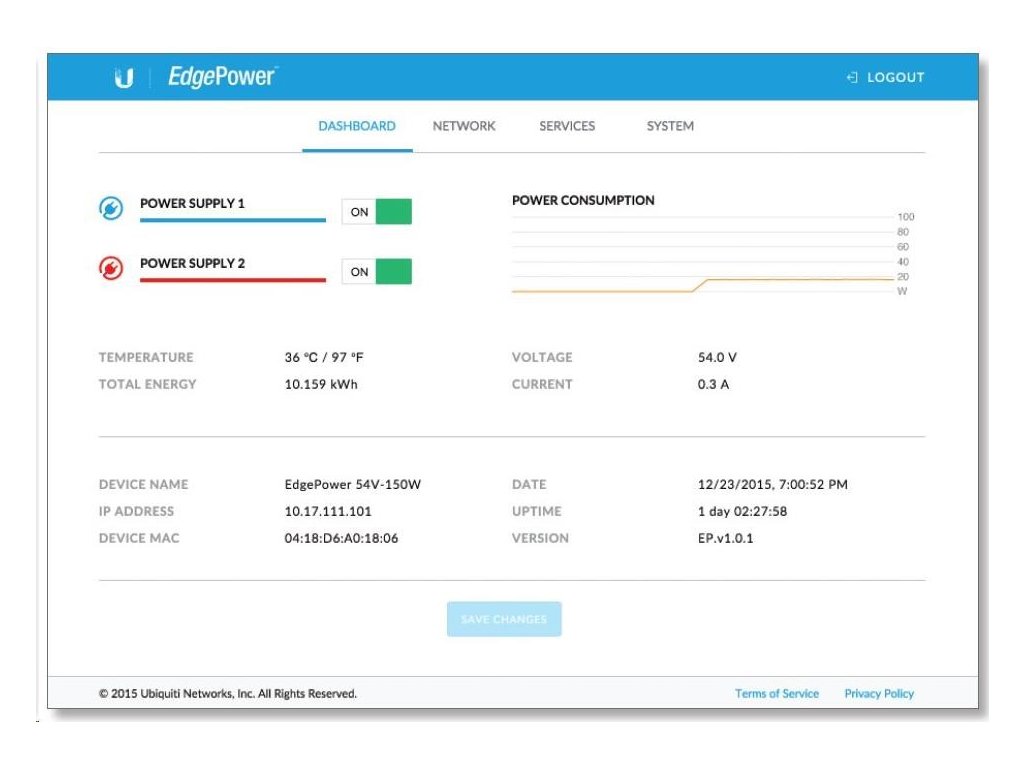Click the device MAC address value
This screenshot has width=1024, height=768.
tap(341, 538)
